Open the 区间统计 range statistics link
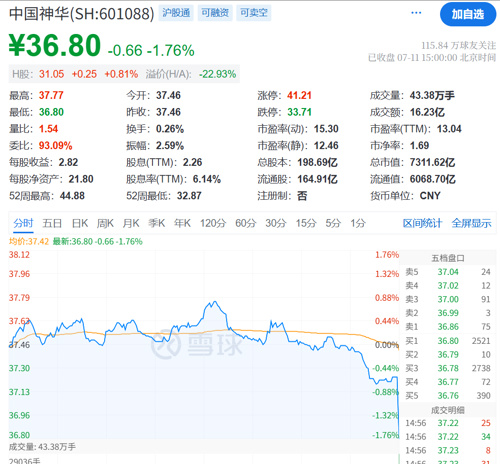500x464 pixels. tap(422, 223)
